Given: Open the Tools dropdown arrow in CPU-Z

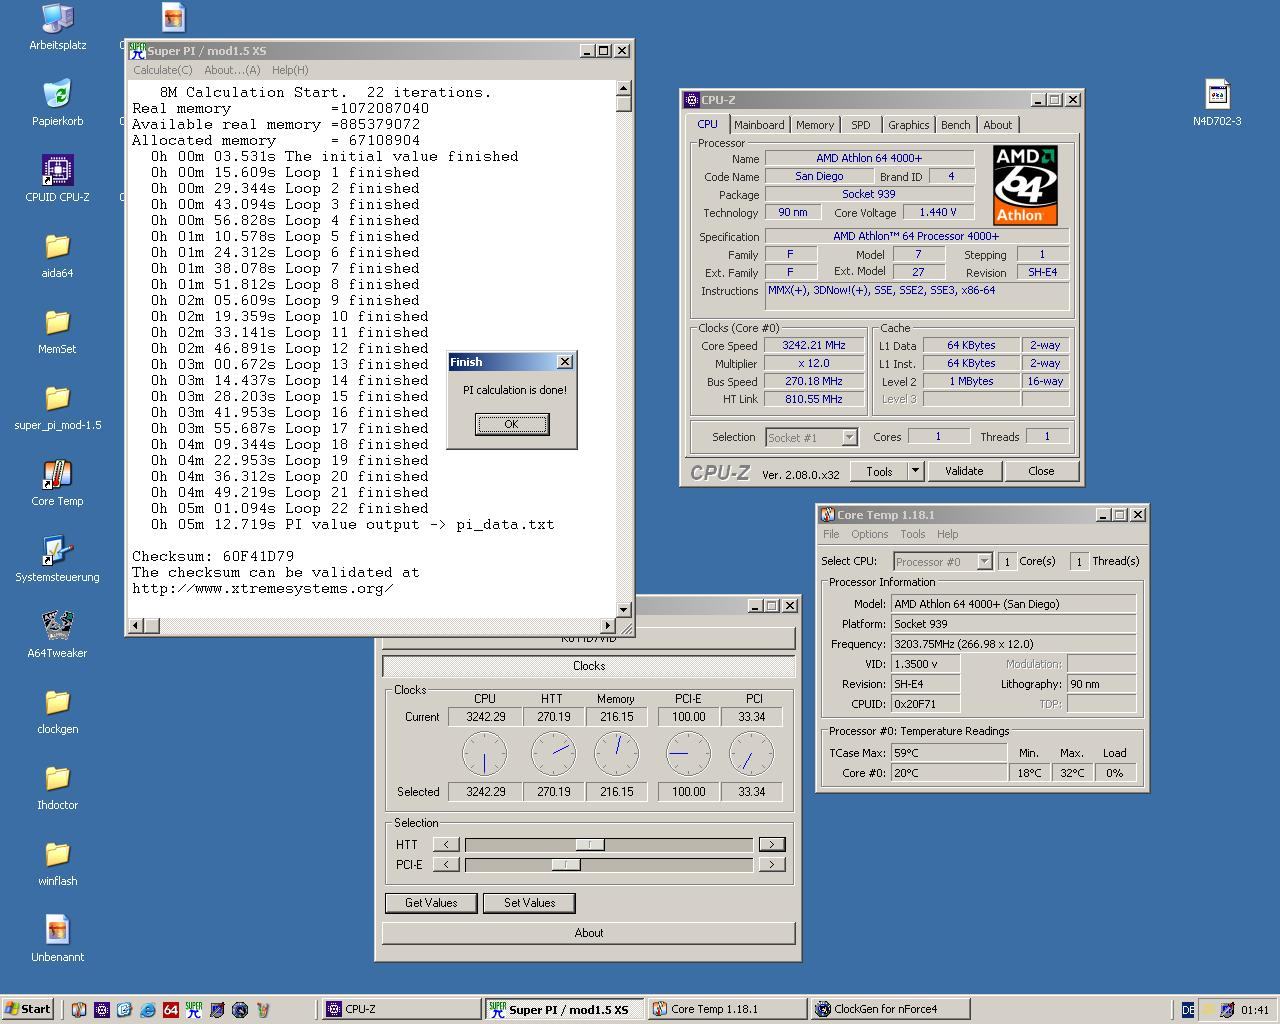Looking at the screenshot, I should 915,471.
